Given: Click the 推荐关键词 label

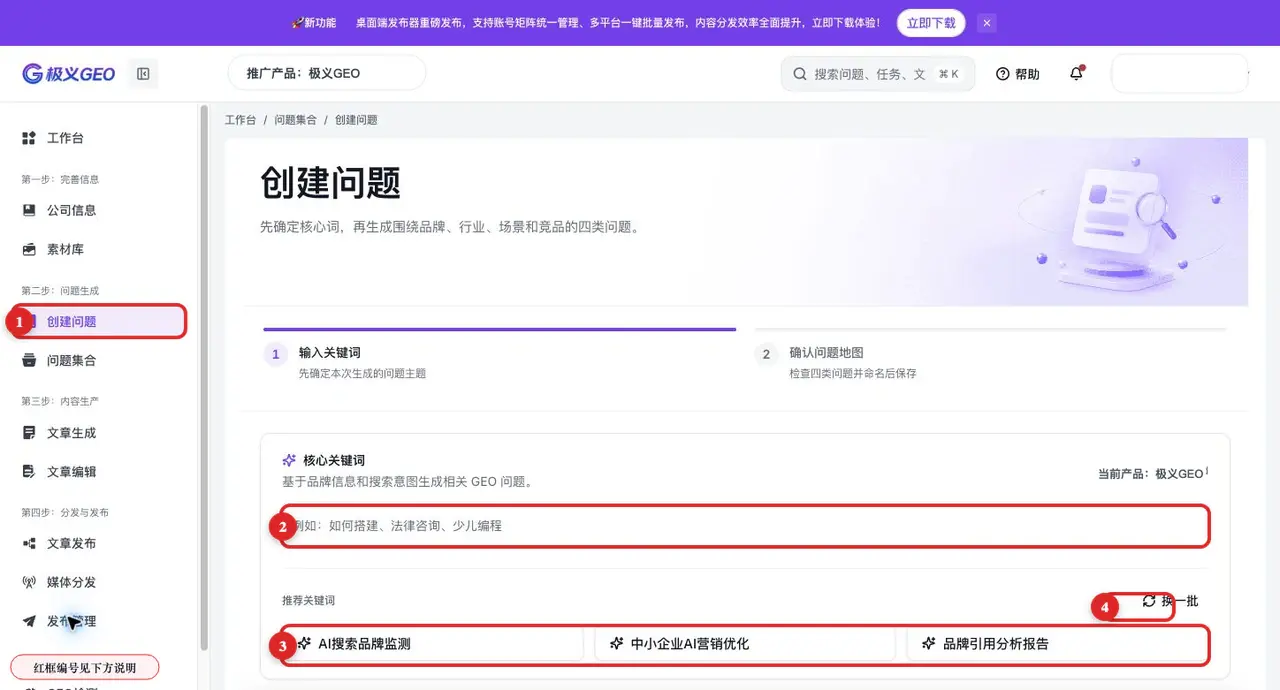Looking at the screenshot, I should pyautogui.click(x=308, y=601).
